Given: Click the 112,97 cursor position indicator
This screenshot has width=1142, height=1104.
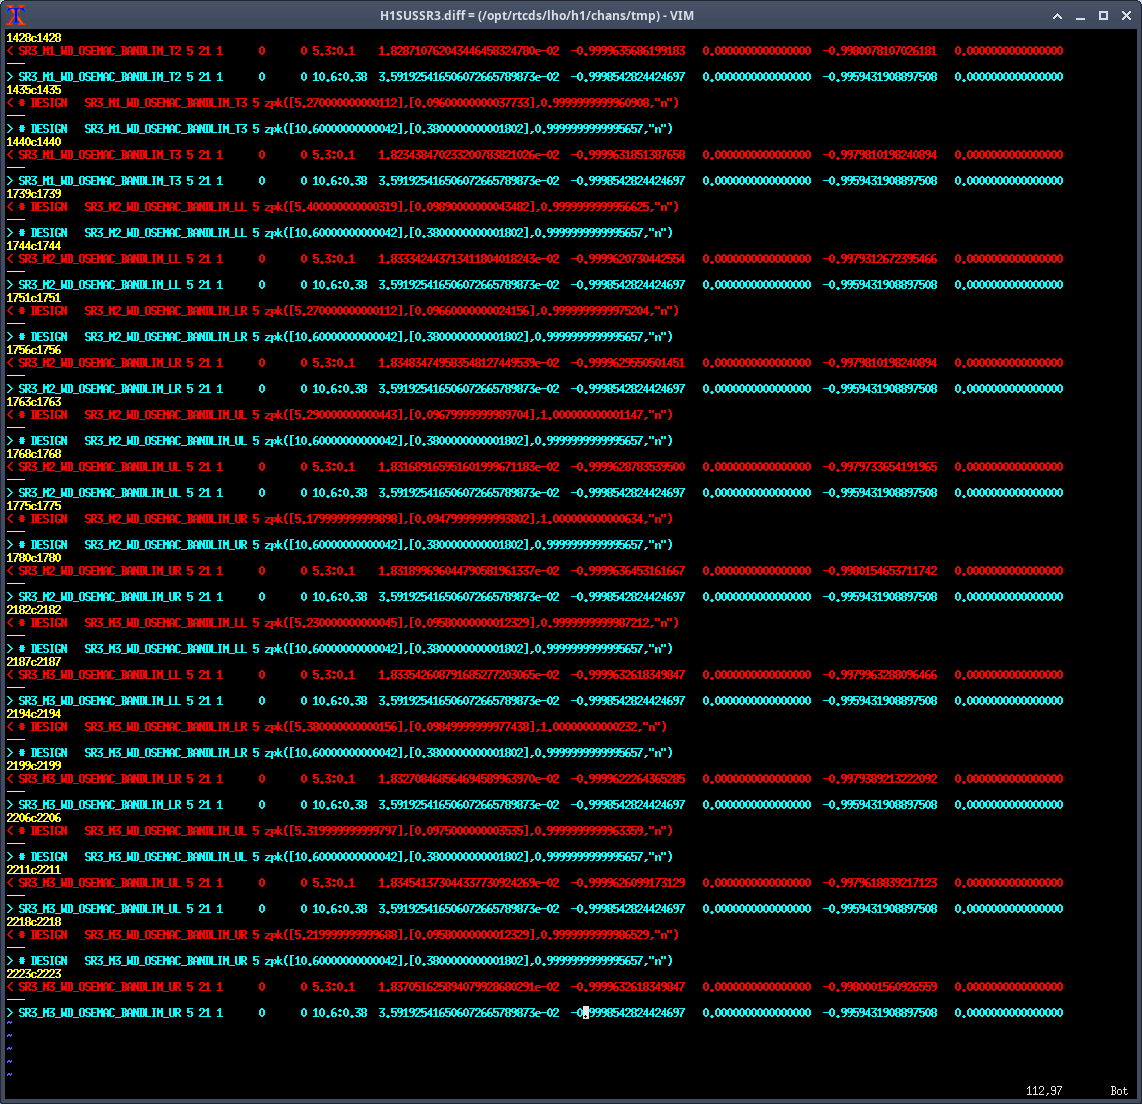Looking at the screenshot, I should pos(1044,1091).
